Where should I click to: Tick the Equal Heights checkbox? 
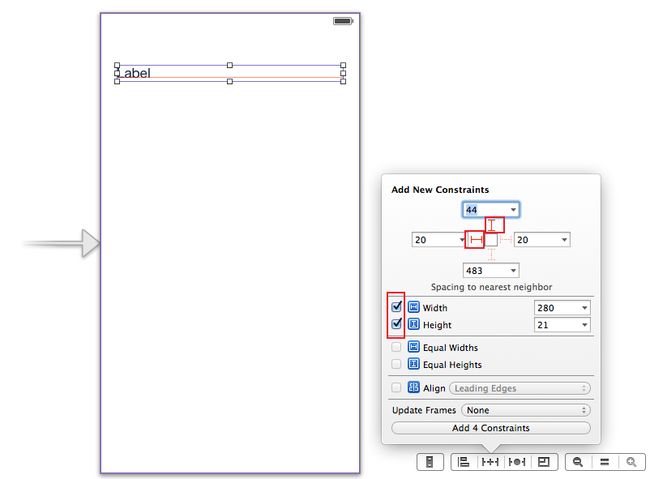[x=396, y=364]
